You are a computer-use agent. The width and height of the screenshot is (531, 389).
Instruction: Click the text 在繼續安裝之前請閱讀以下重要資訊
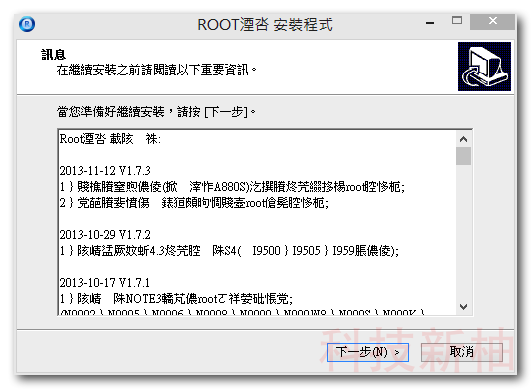(157, 70)
